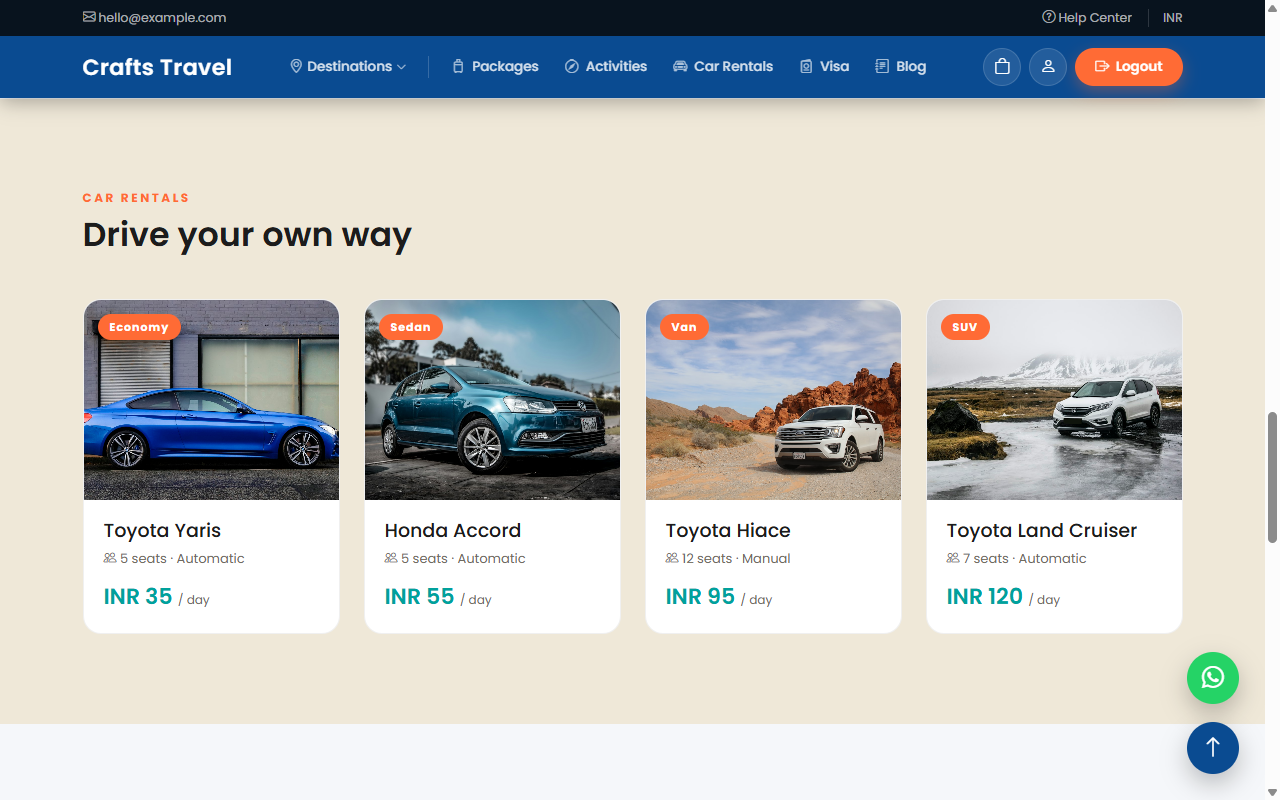The image size is (1280, 800).
Task: Go to Packages menu item
Action: click(x=495, y=67)
